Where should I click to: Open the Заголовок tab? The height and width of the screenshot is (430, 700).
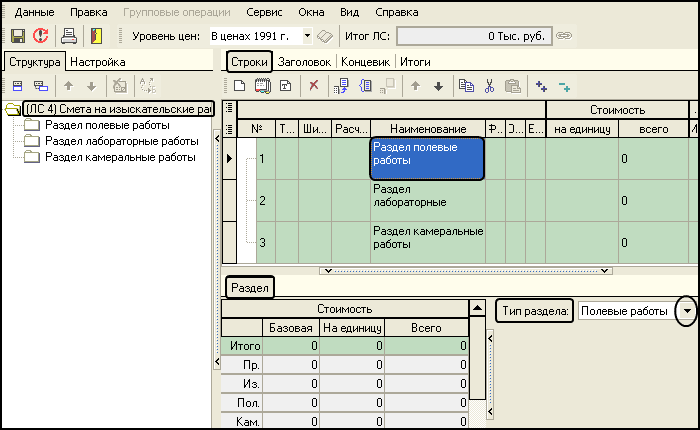pos(305,61)
